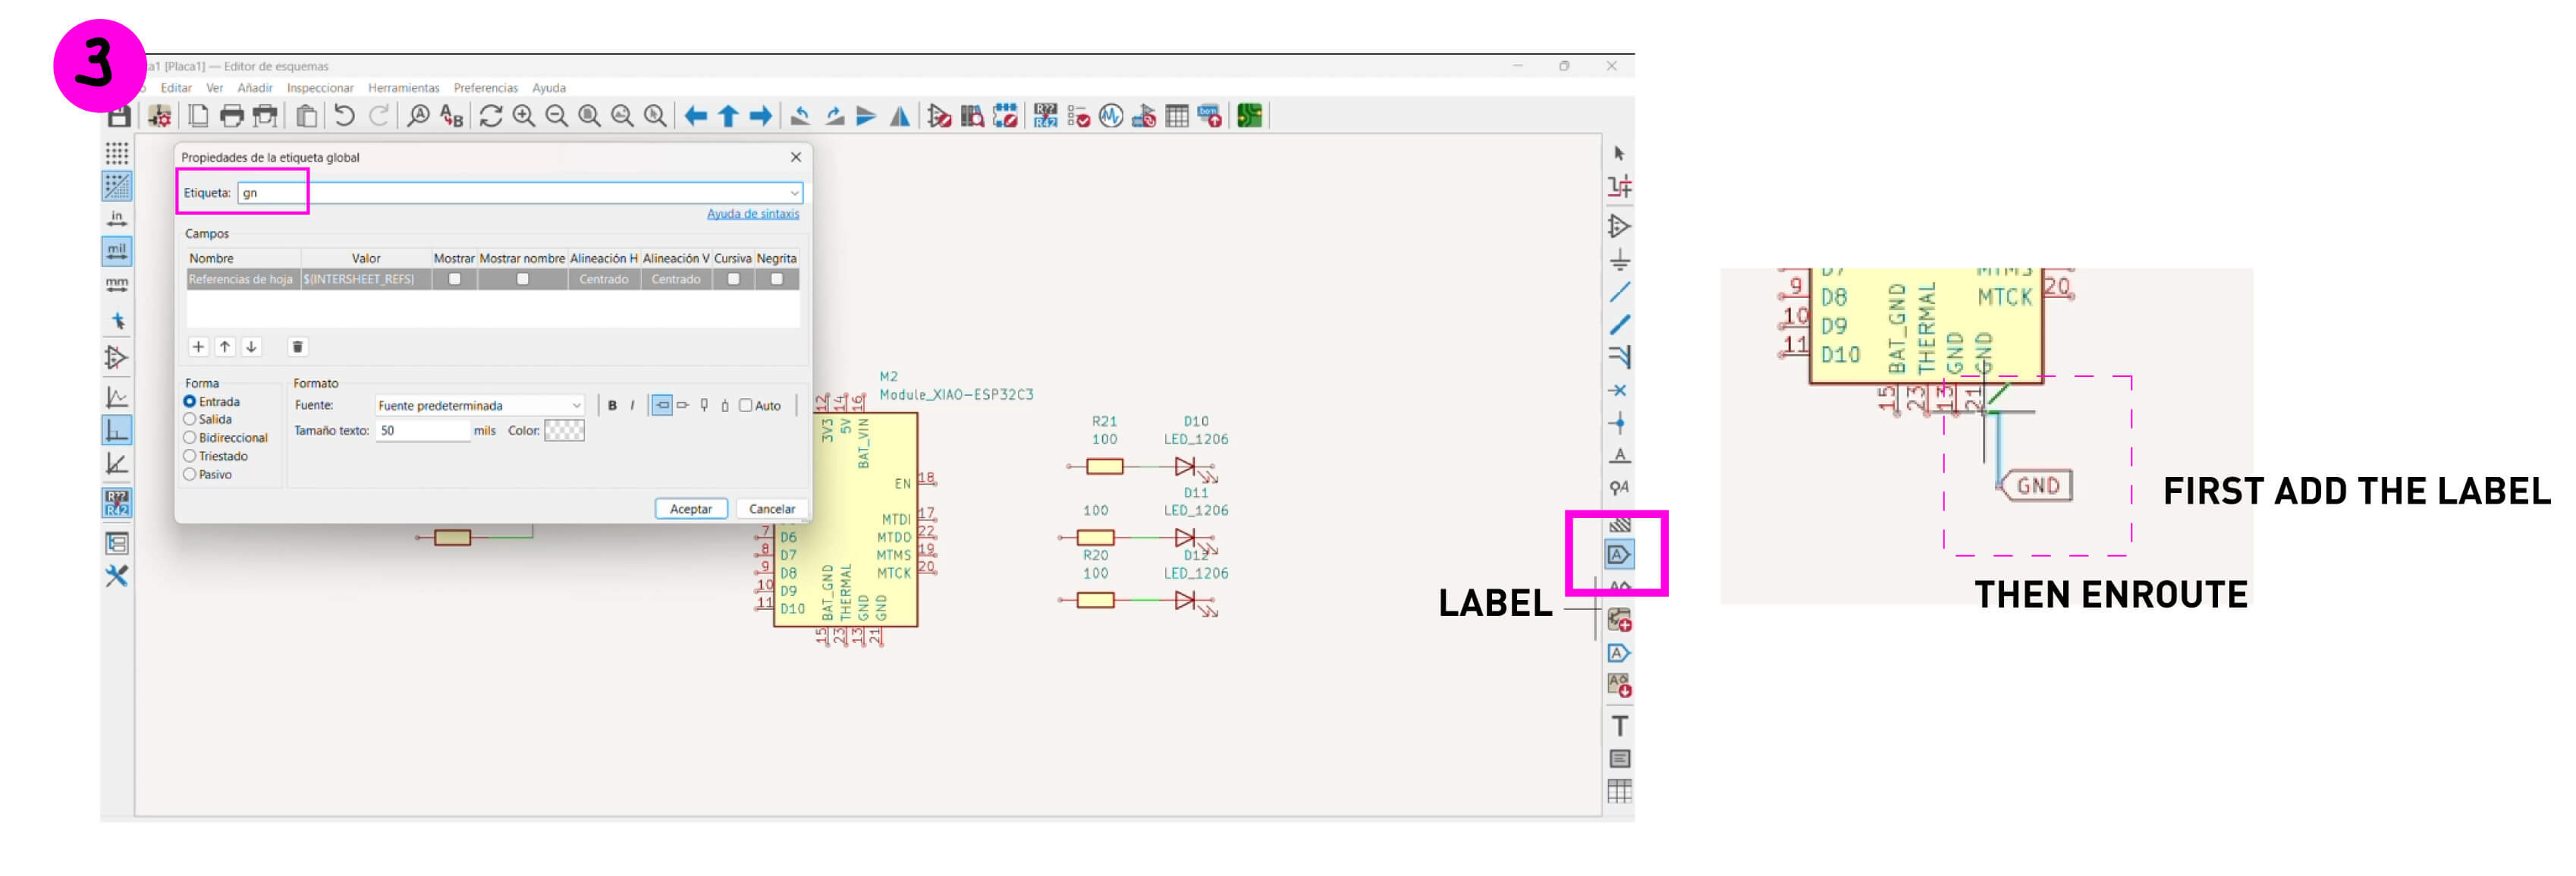Click the Color swatch in Formato
2576x876 pixels.
tap(564, 431)
